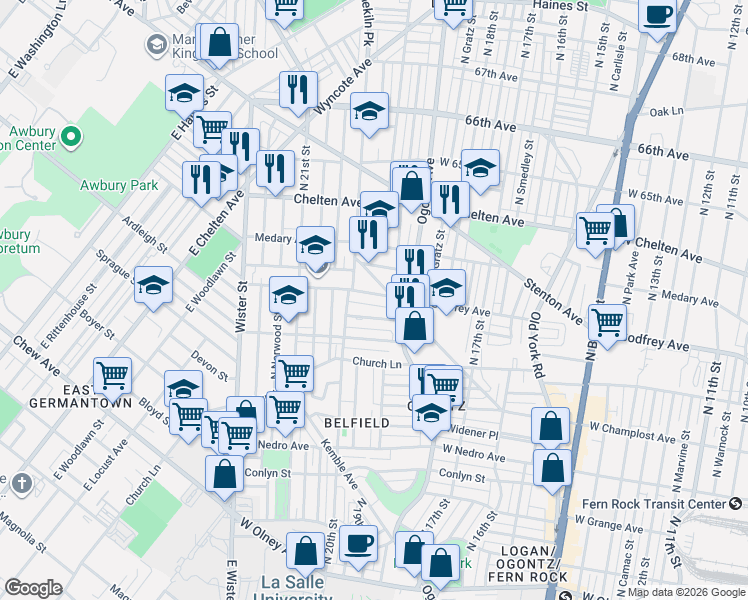Select the gray church cross pin near Magnolia St
The image size is (748, 600).
click(x=21, y=485)
